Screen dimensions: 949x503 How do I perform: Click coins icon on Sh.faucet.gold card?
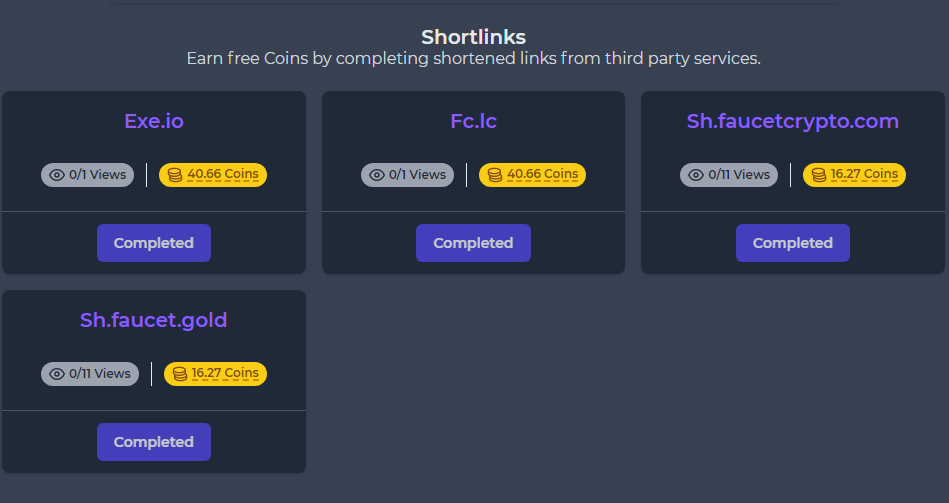tap(180, 374)
